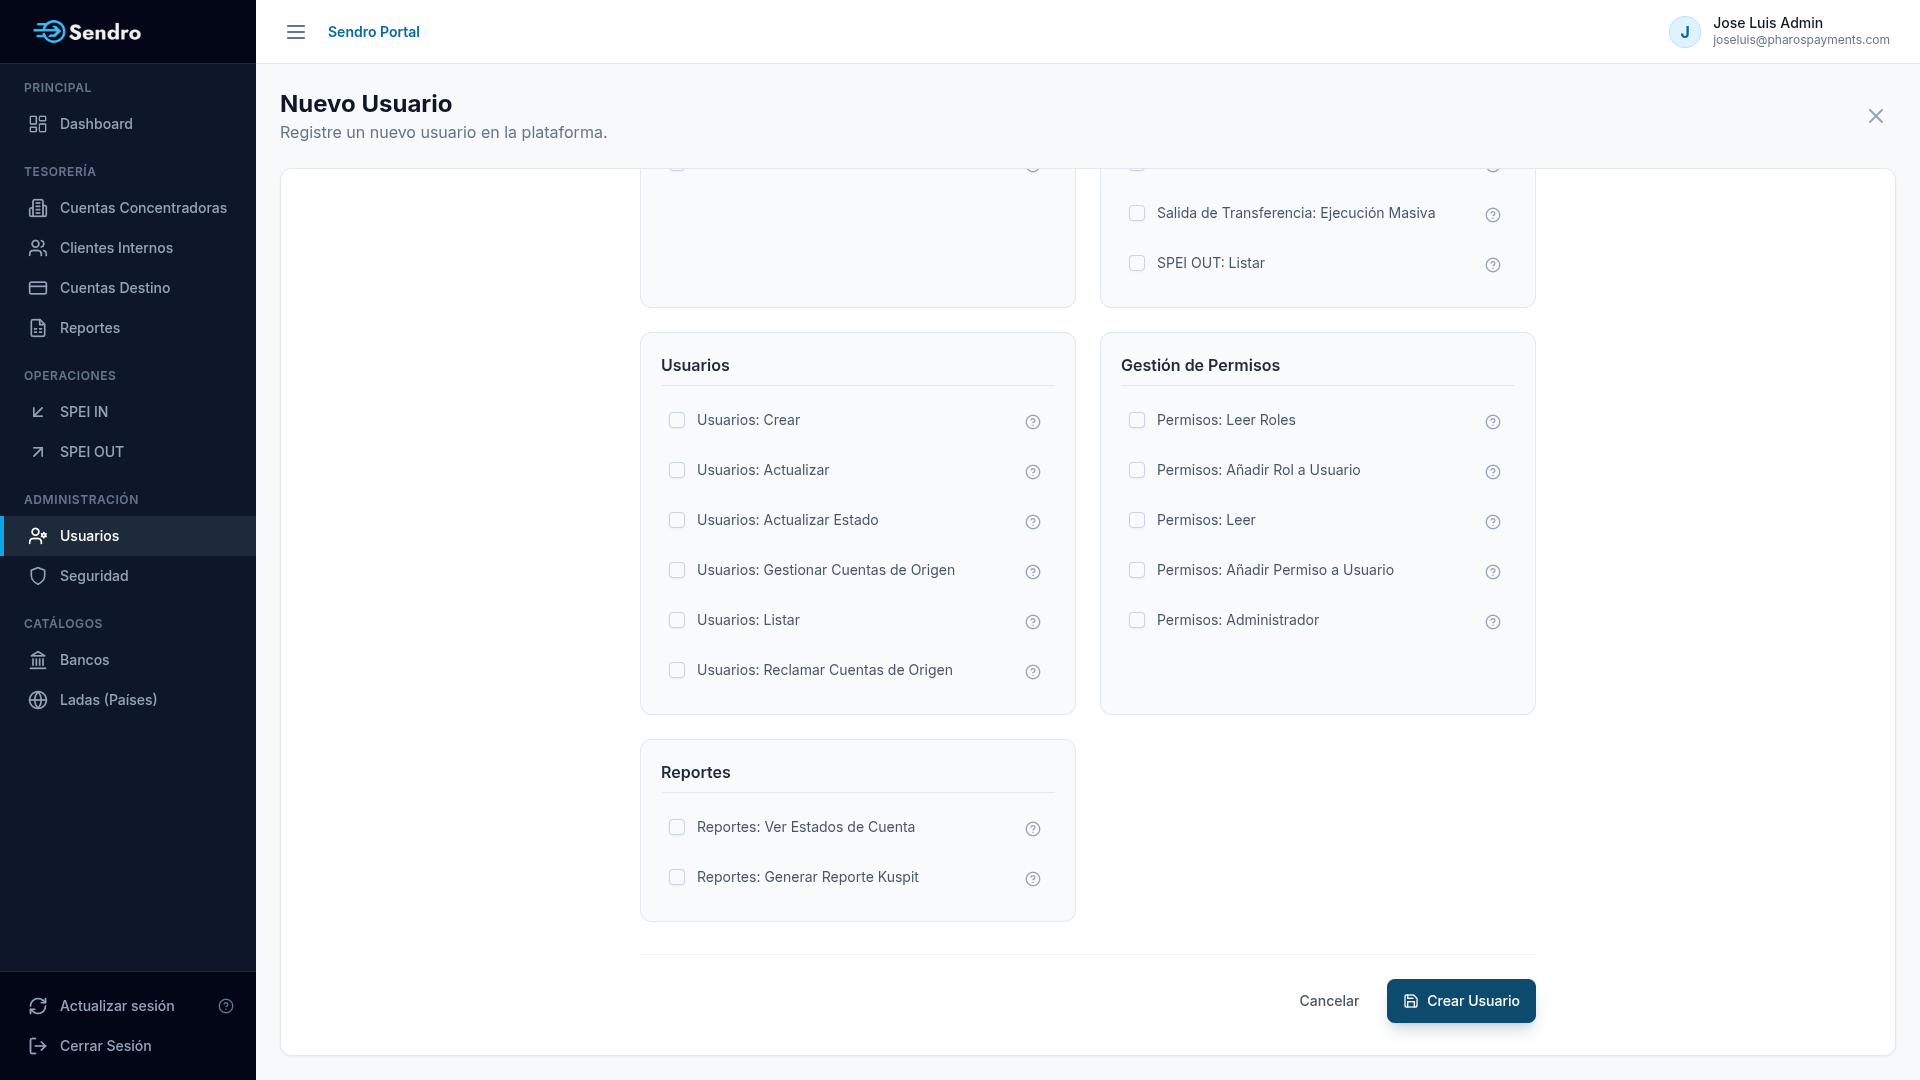Viewport: 1920px width, 1080px height.
Task: Click help icon for SPEI OUT: Listar
Action: [1493, 265]
